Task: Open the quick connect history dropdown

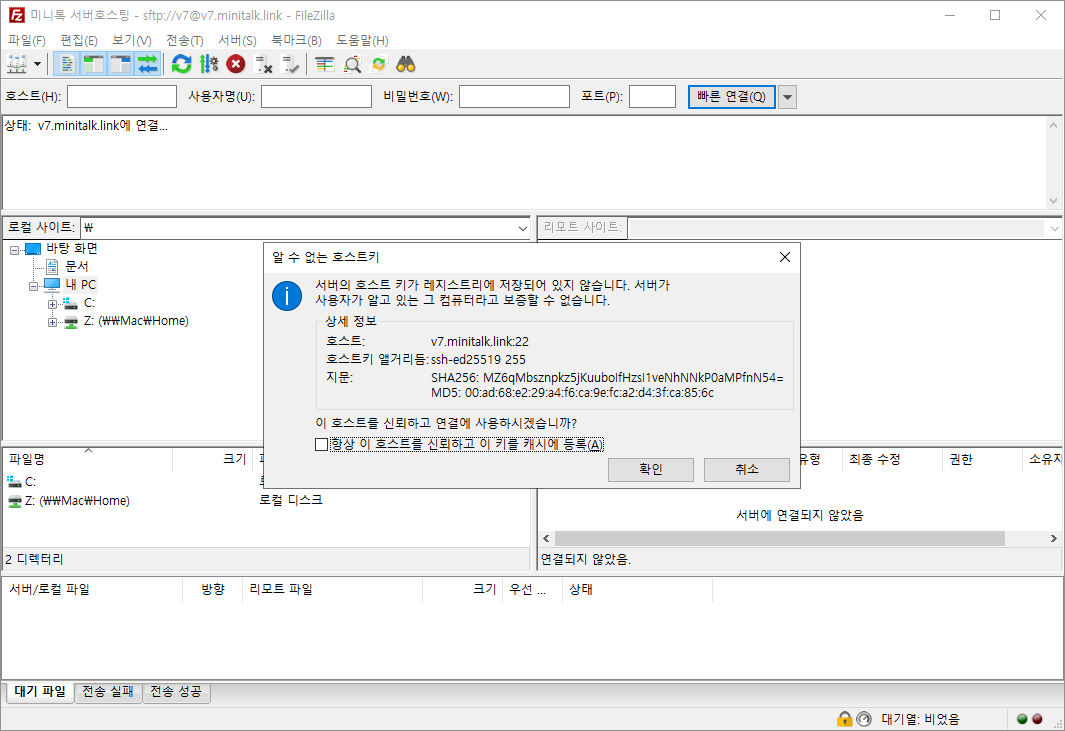Action: pyautogui.click(x=787, y=96)
